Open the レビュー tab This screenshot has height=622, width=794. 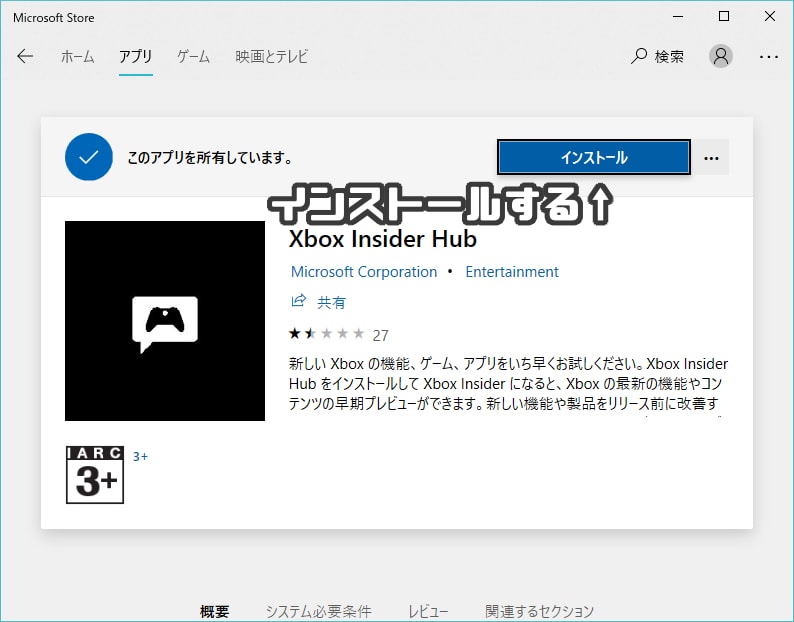[x=428, y=611]
